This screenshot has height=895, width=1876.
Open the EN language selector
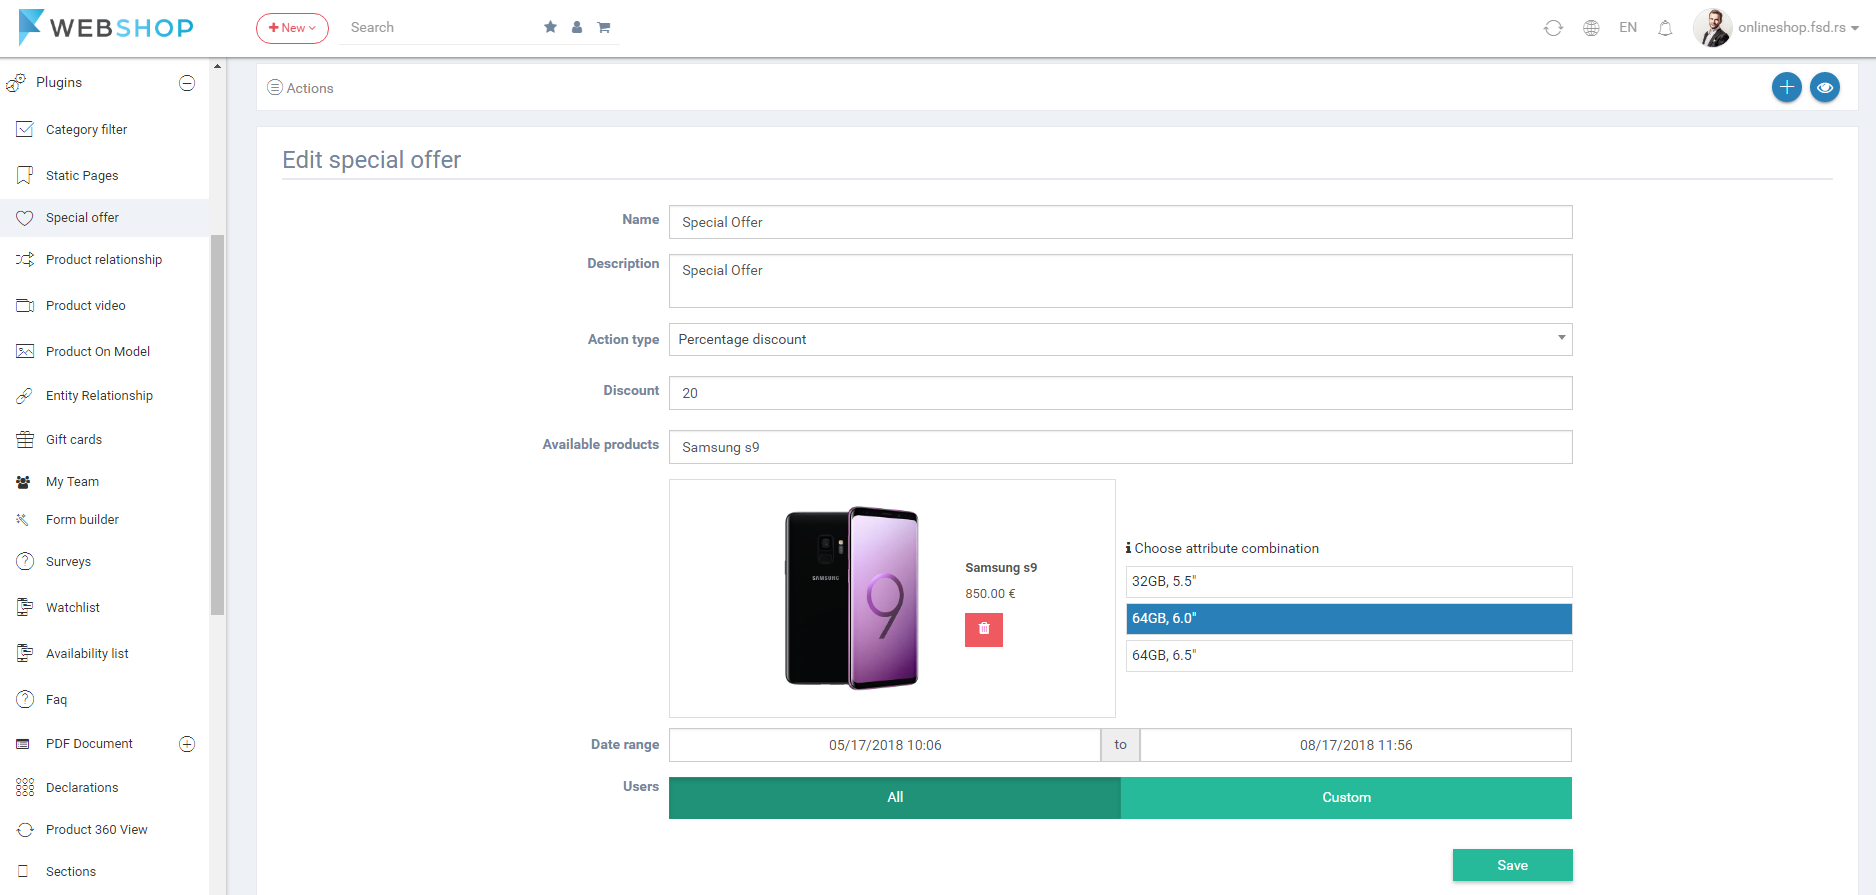[1628, 27]
